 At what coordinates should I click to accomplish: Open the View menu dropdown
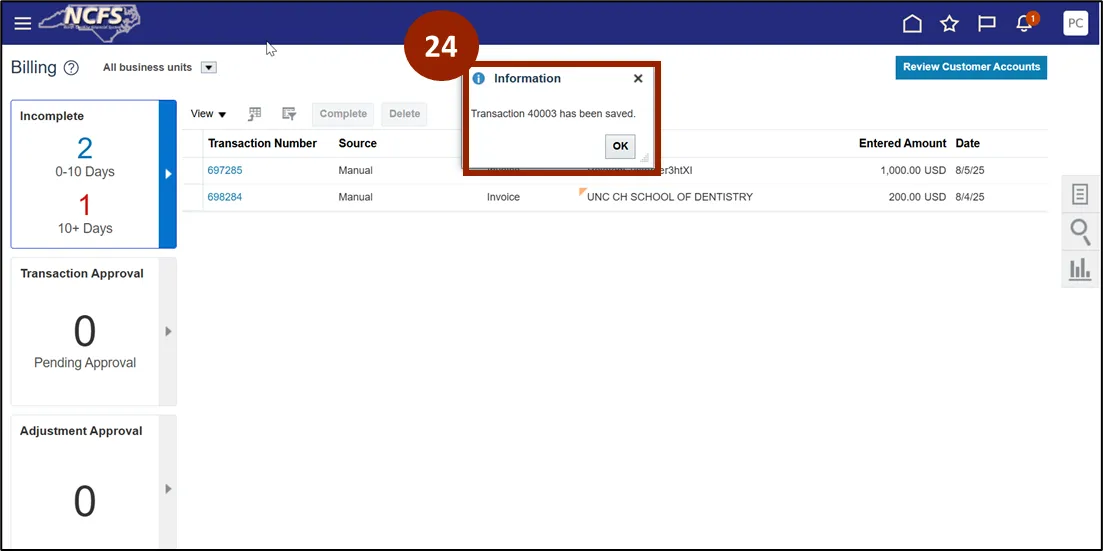(x=208, y=114)
